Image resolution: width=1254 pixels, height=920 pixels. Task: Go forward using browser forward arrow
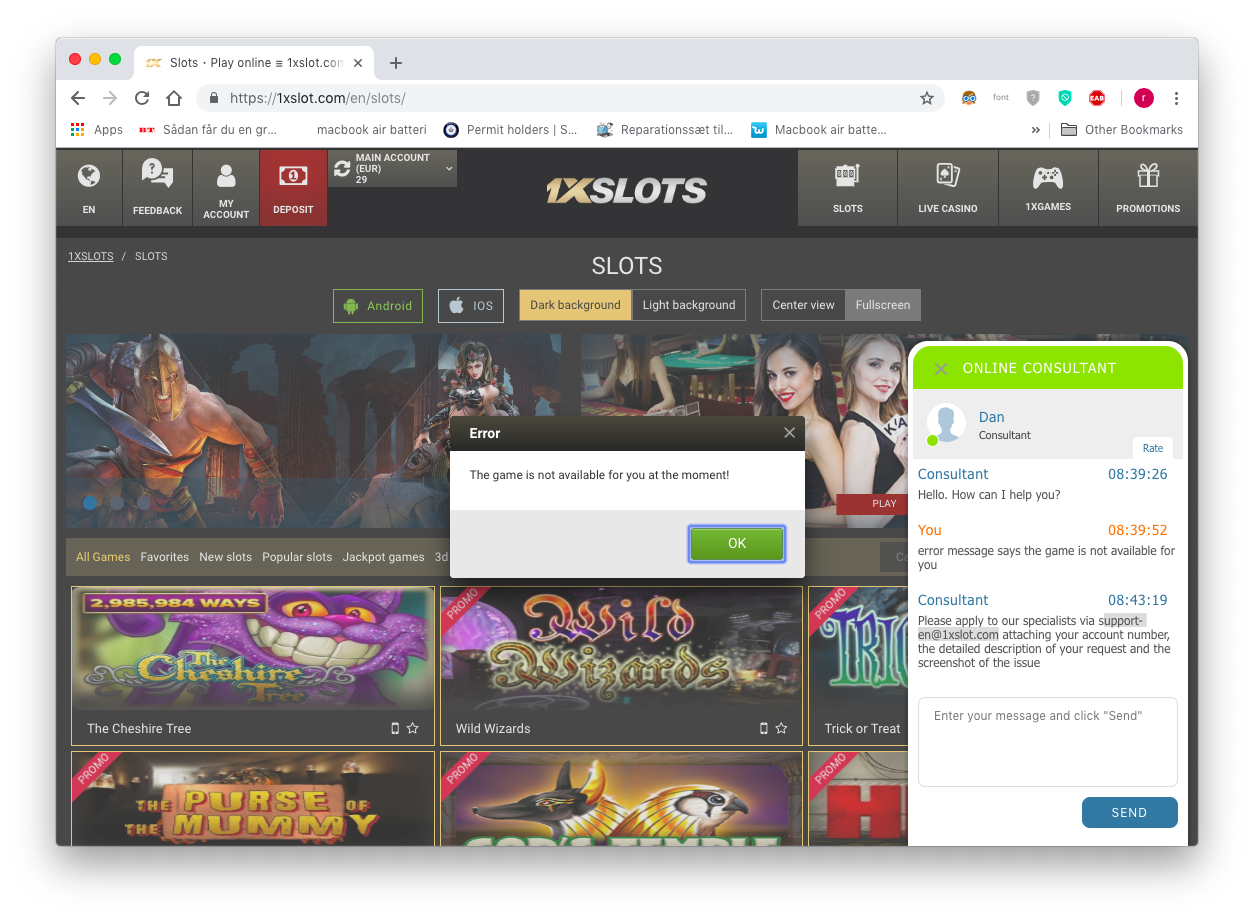[x=110, y=98]
